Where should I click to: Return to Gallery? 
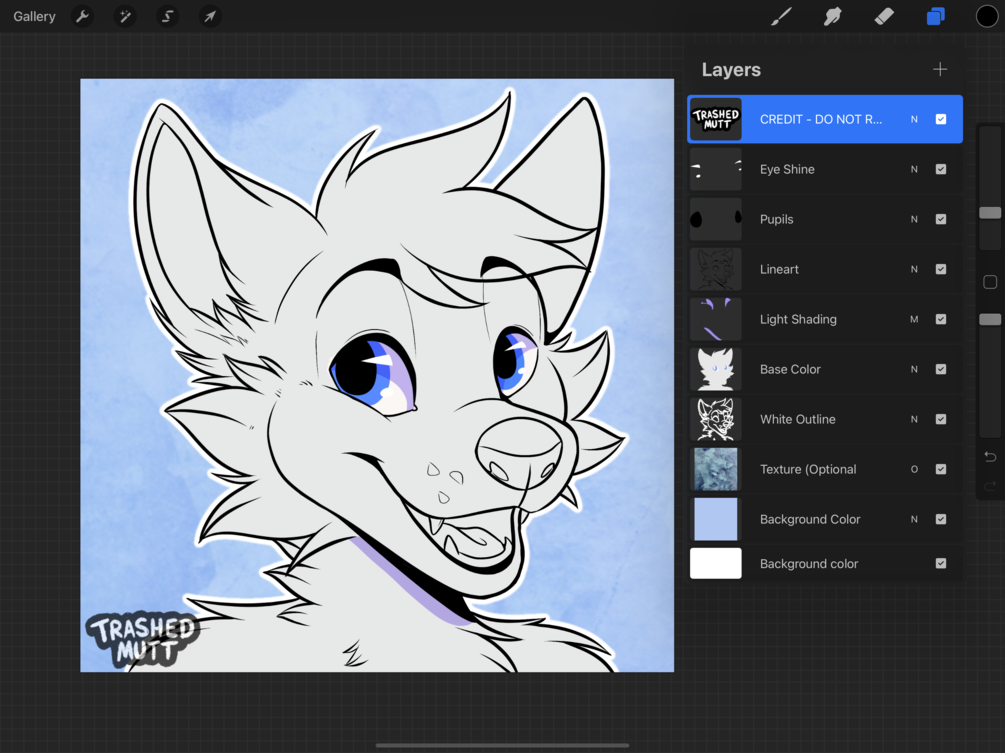(x=34, y=16)
